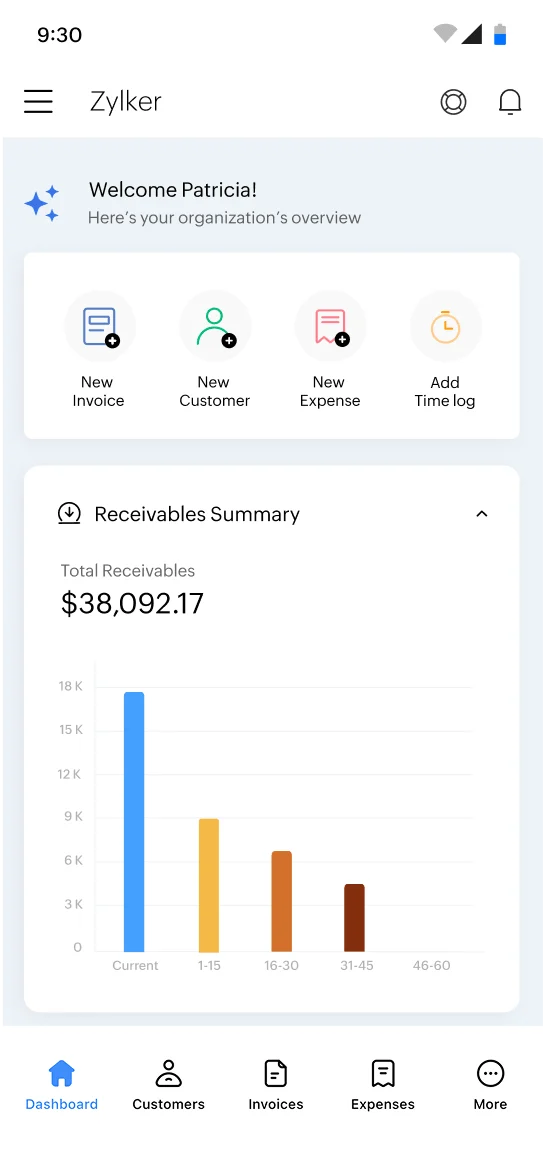This screenshot has width=543, height=1172.
Task: Switch to the Customers tab
Action: point(168,1085)
